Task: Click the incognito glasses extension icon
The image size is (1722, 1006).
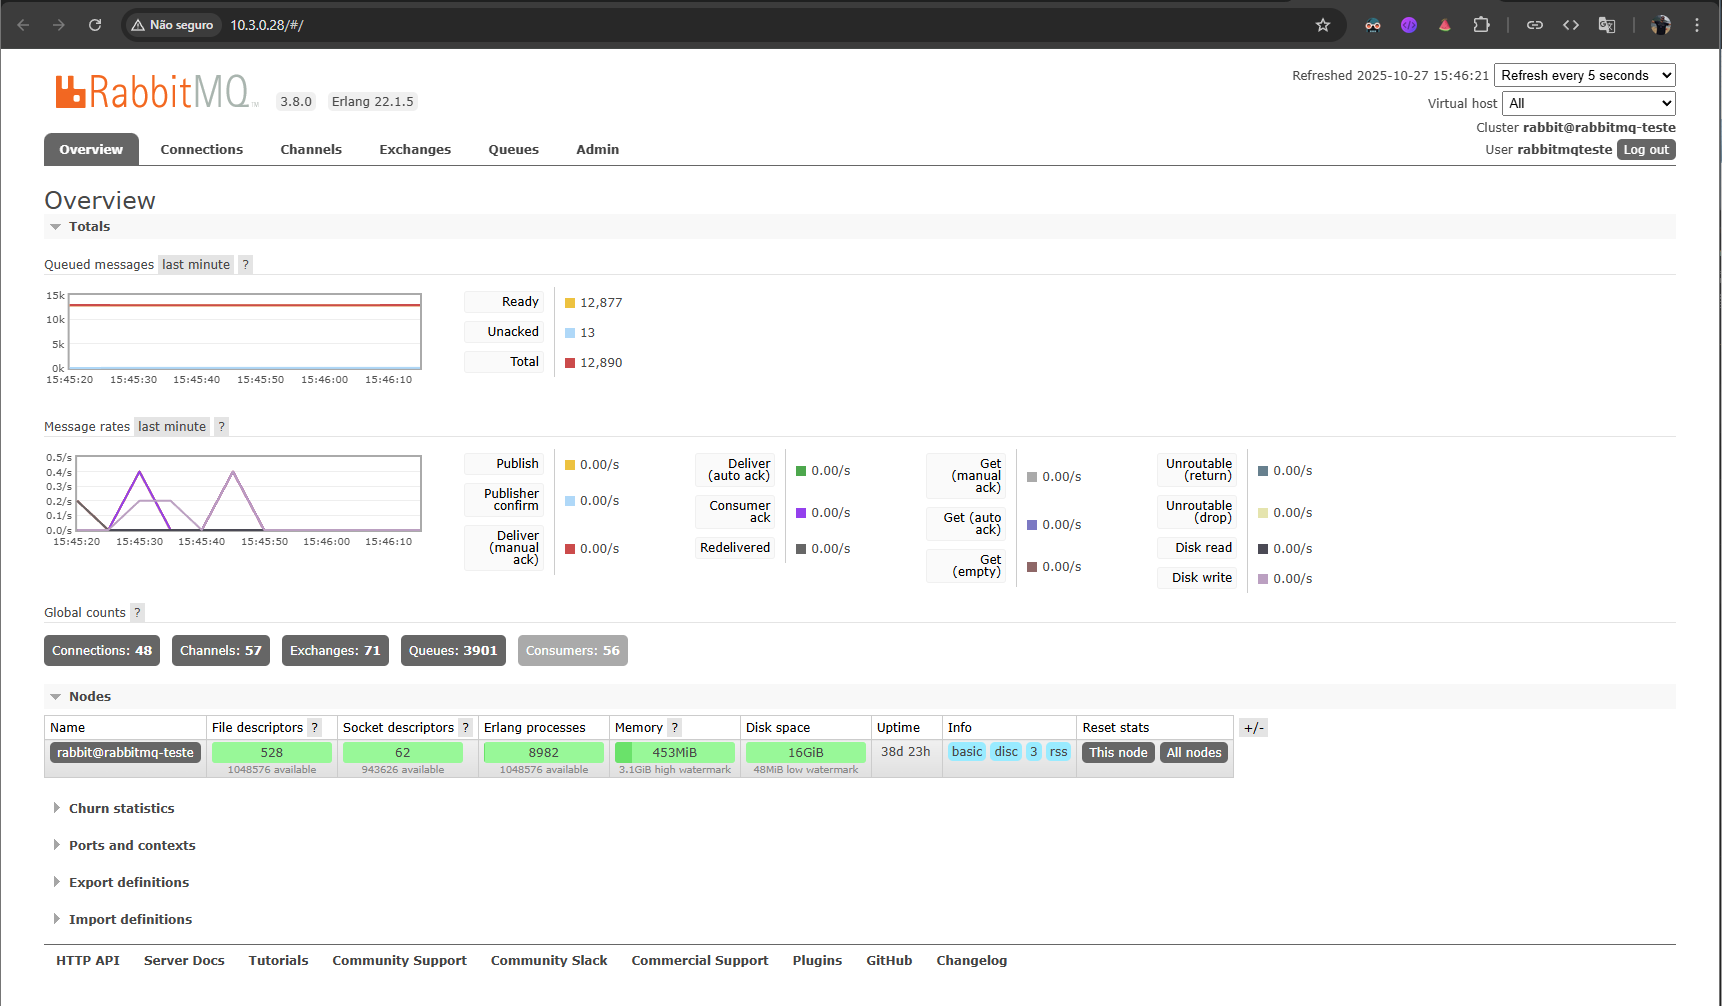Action: click(x=1373, y=25)
